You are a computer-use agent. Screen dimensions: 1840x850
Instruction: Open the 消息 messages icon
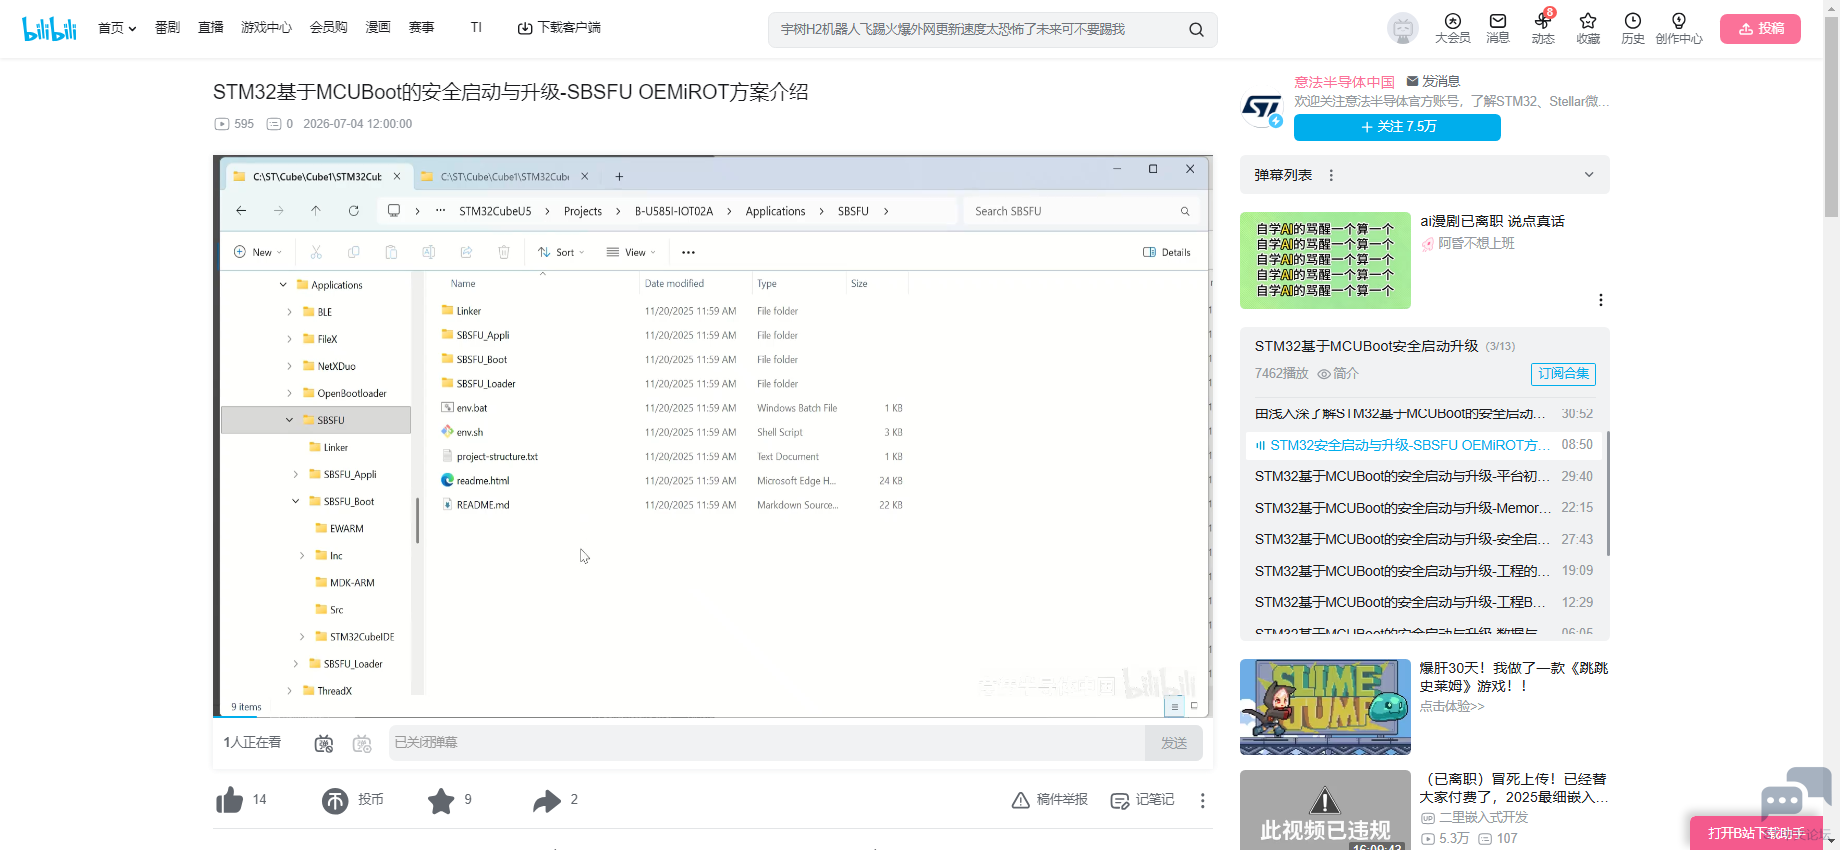1498,28
